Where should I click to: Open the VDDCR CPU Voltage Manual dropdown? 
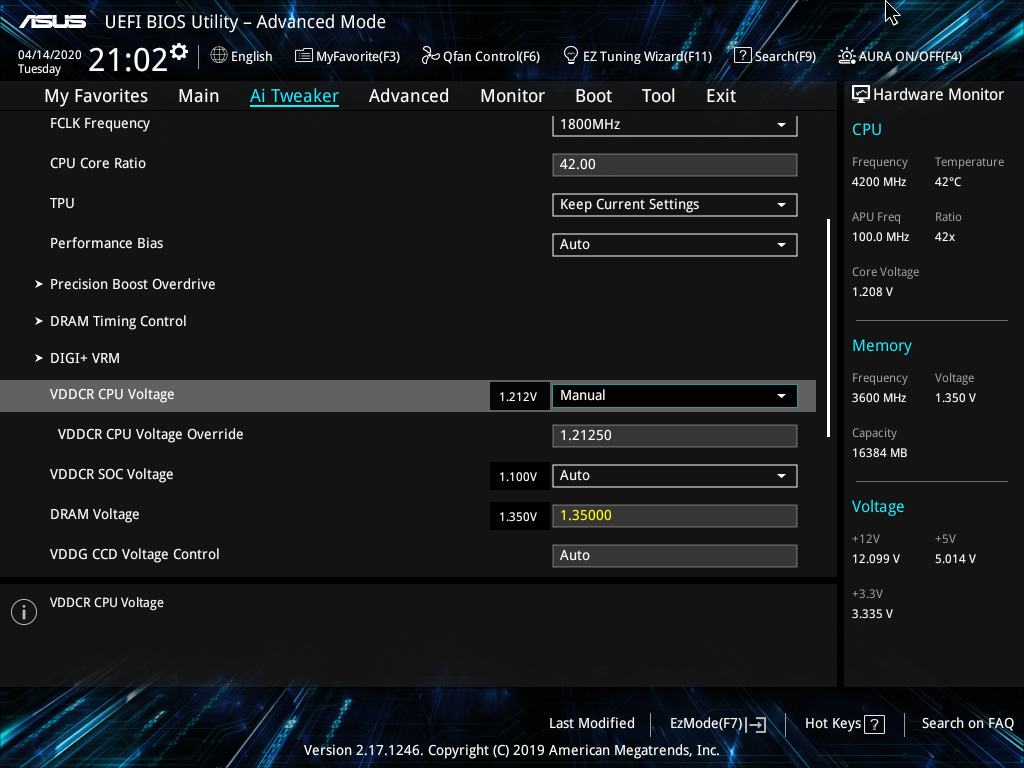tap(675, 396)
